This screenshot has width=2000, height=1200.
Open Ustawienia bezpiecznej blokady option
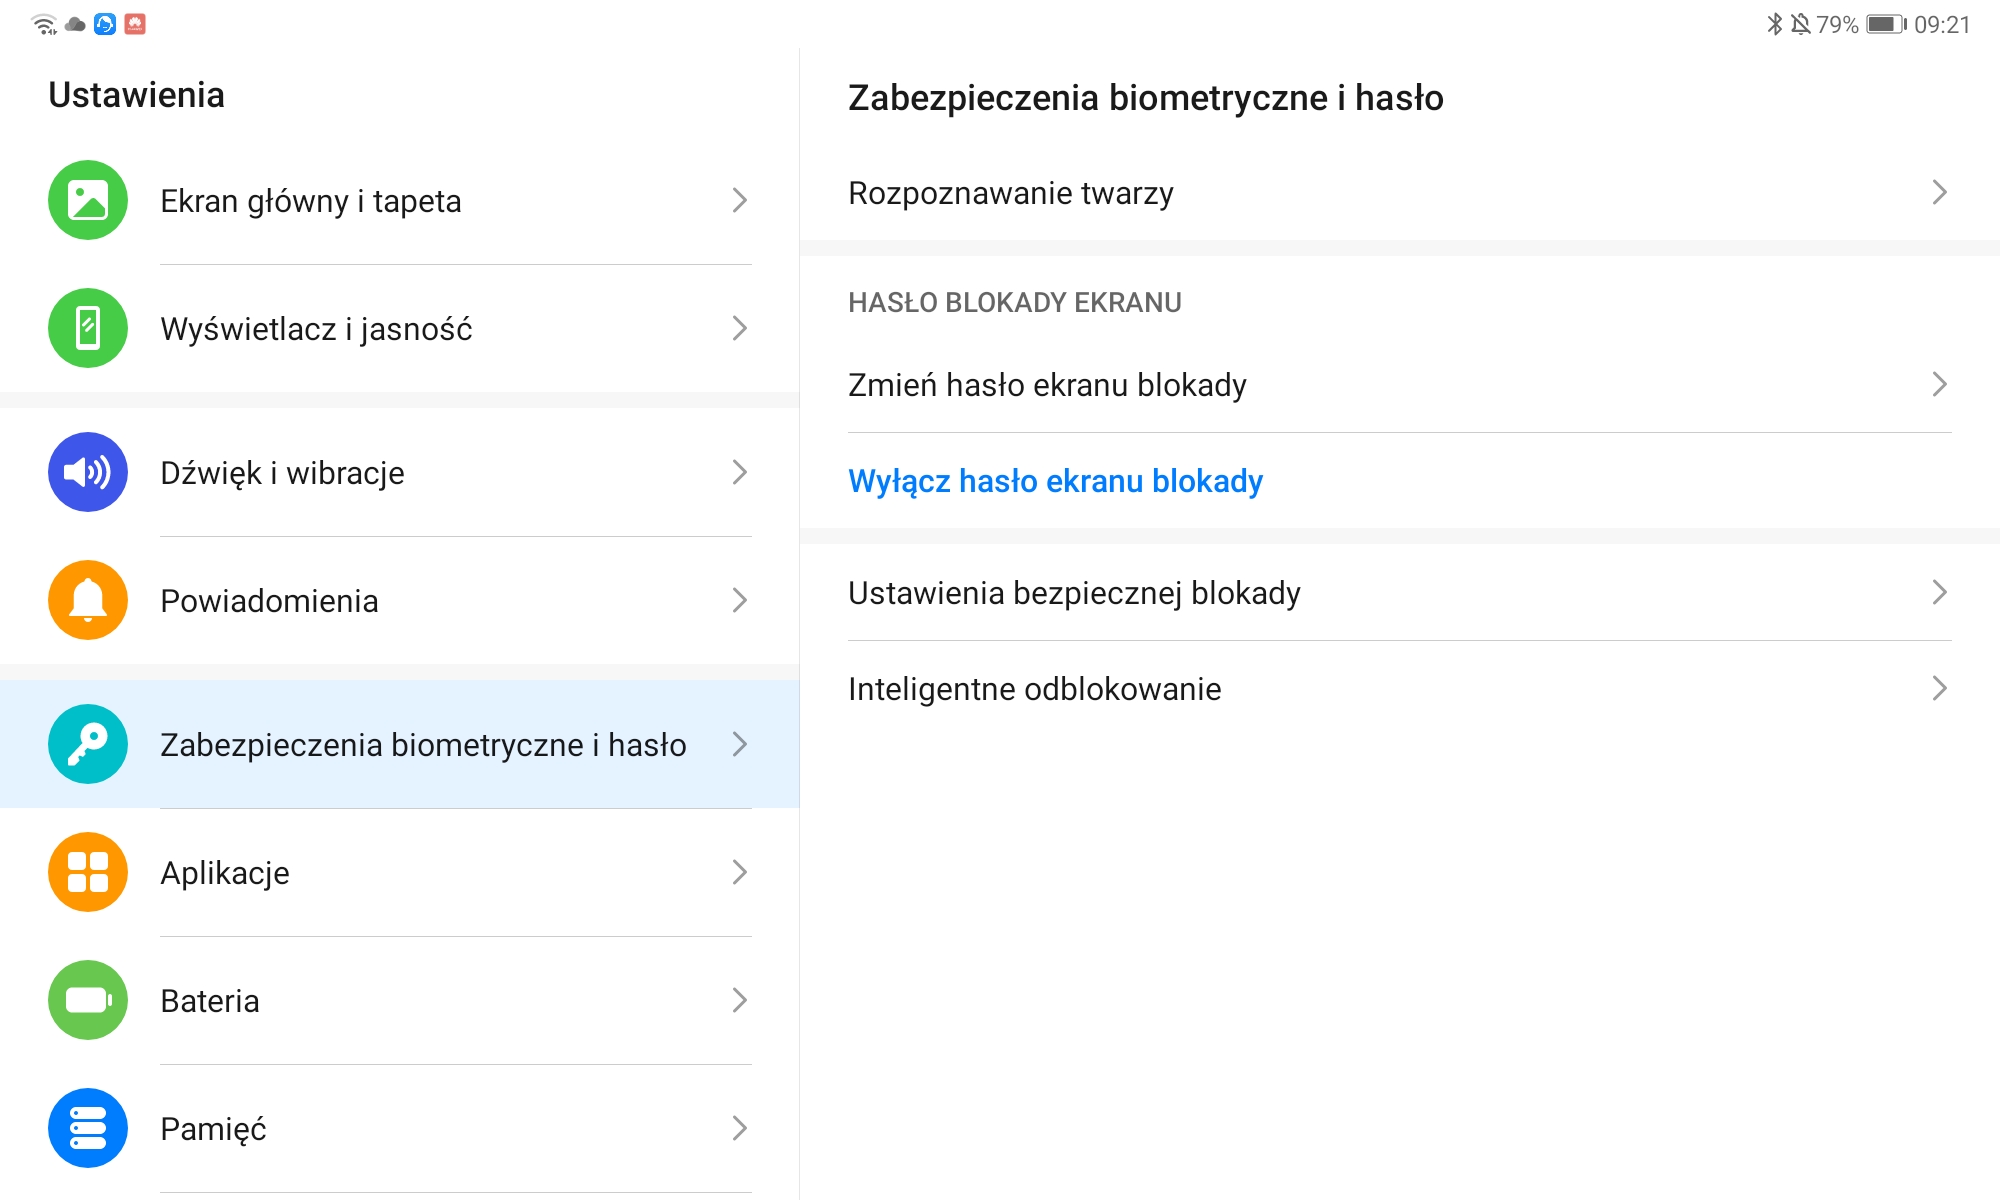click(x=1400, y=593)
